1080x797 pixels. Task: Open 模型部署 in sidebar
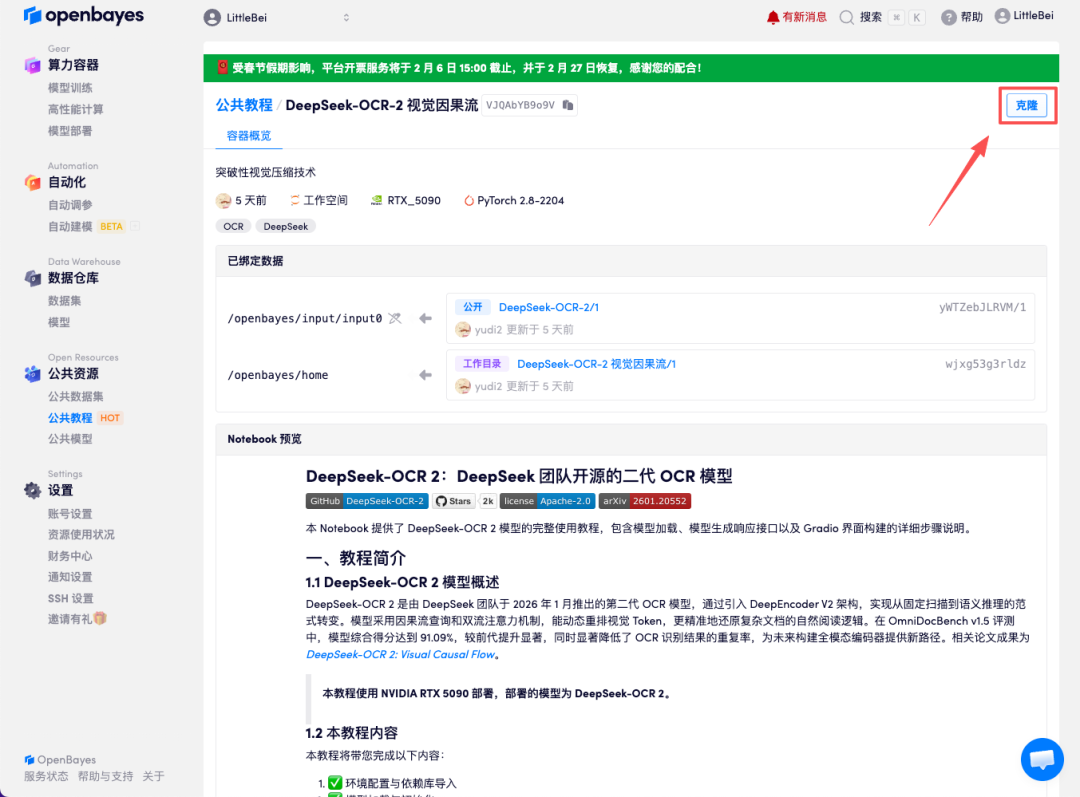(x=70, y=130)
